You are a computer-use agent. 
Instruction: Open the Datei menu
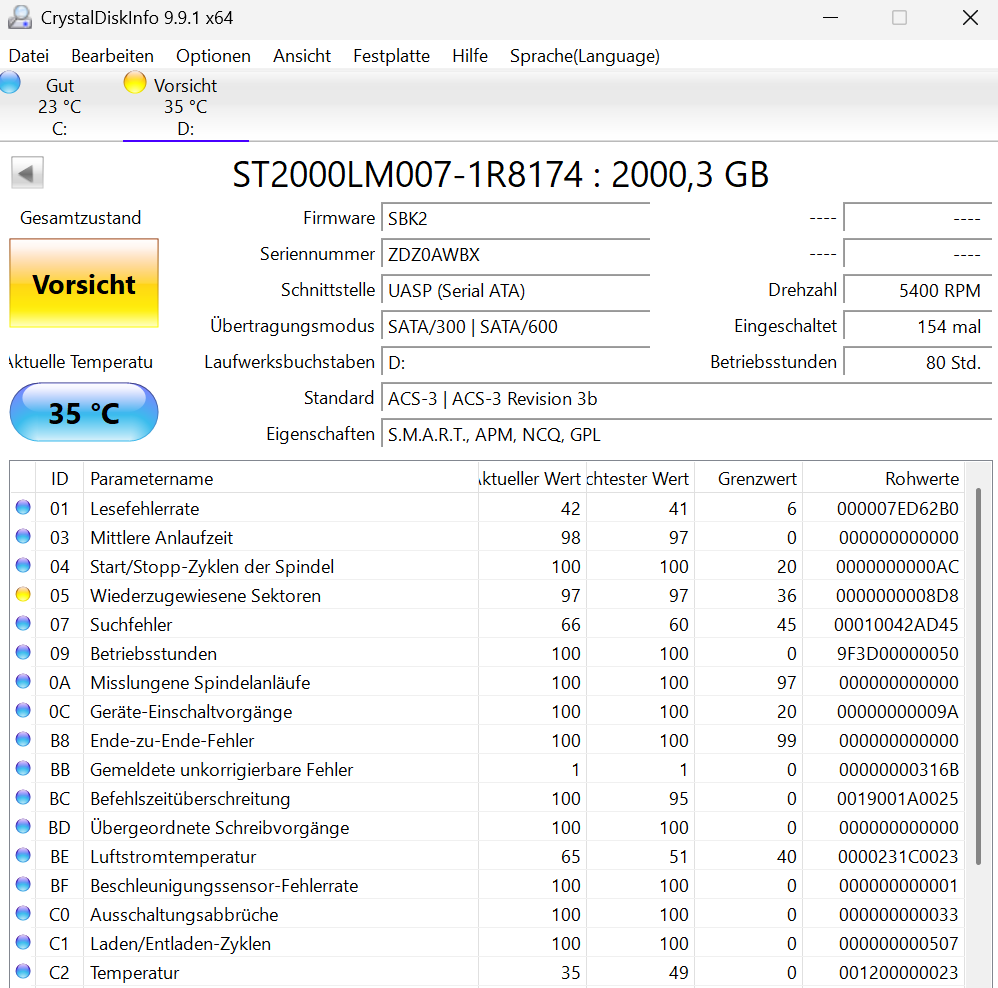click(29, 56)
